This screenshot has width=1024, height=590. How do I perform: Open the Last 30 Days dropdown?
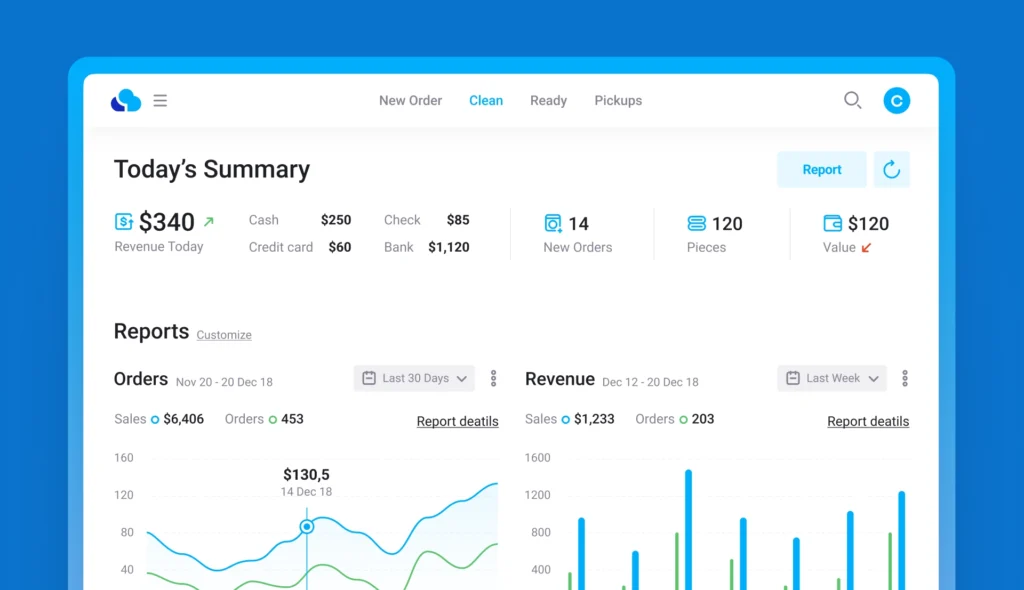(x=413, y=378)
